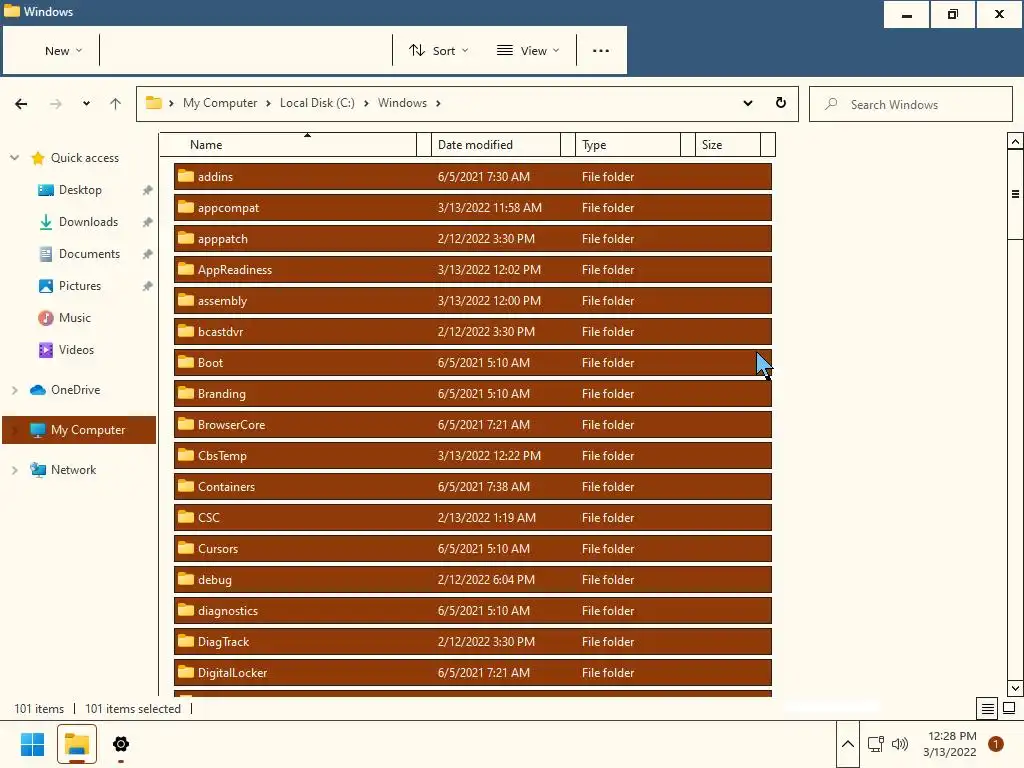Image resolution: width=1024 pixels, height=768 pixels.
Task: Select the DigitalLocker folder icon
Action: click(186, 671)
